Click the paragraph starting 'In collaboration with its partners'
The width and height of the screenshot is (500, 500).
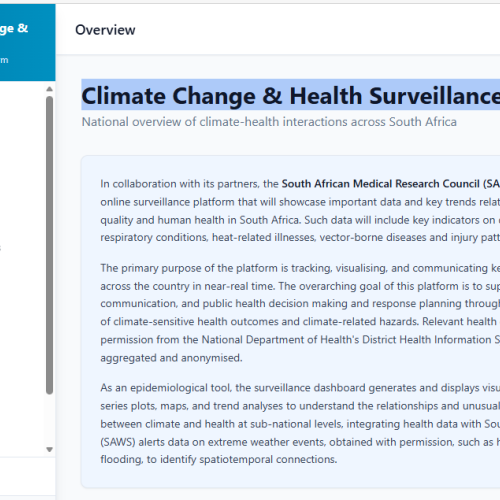click(x=300, y=210)
